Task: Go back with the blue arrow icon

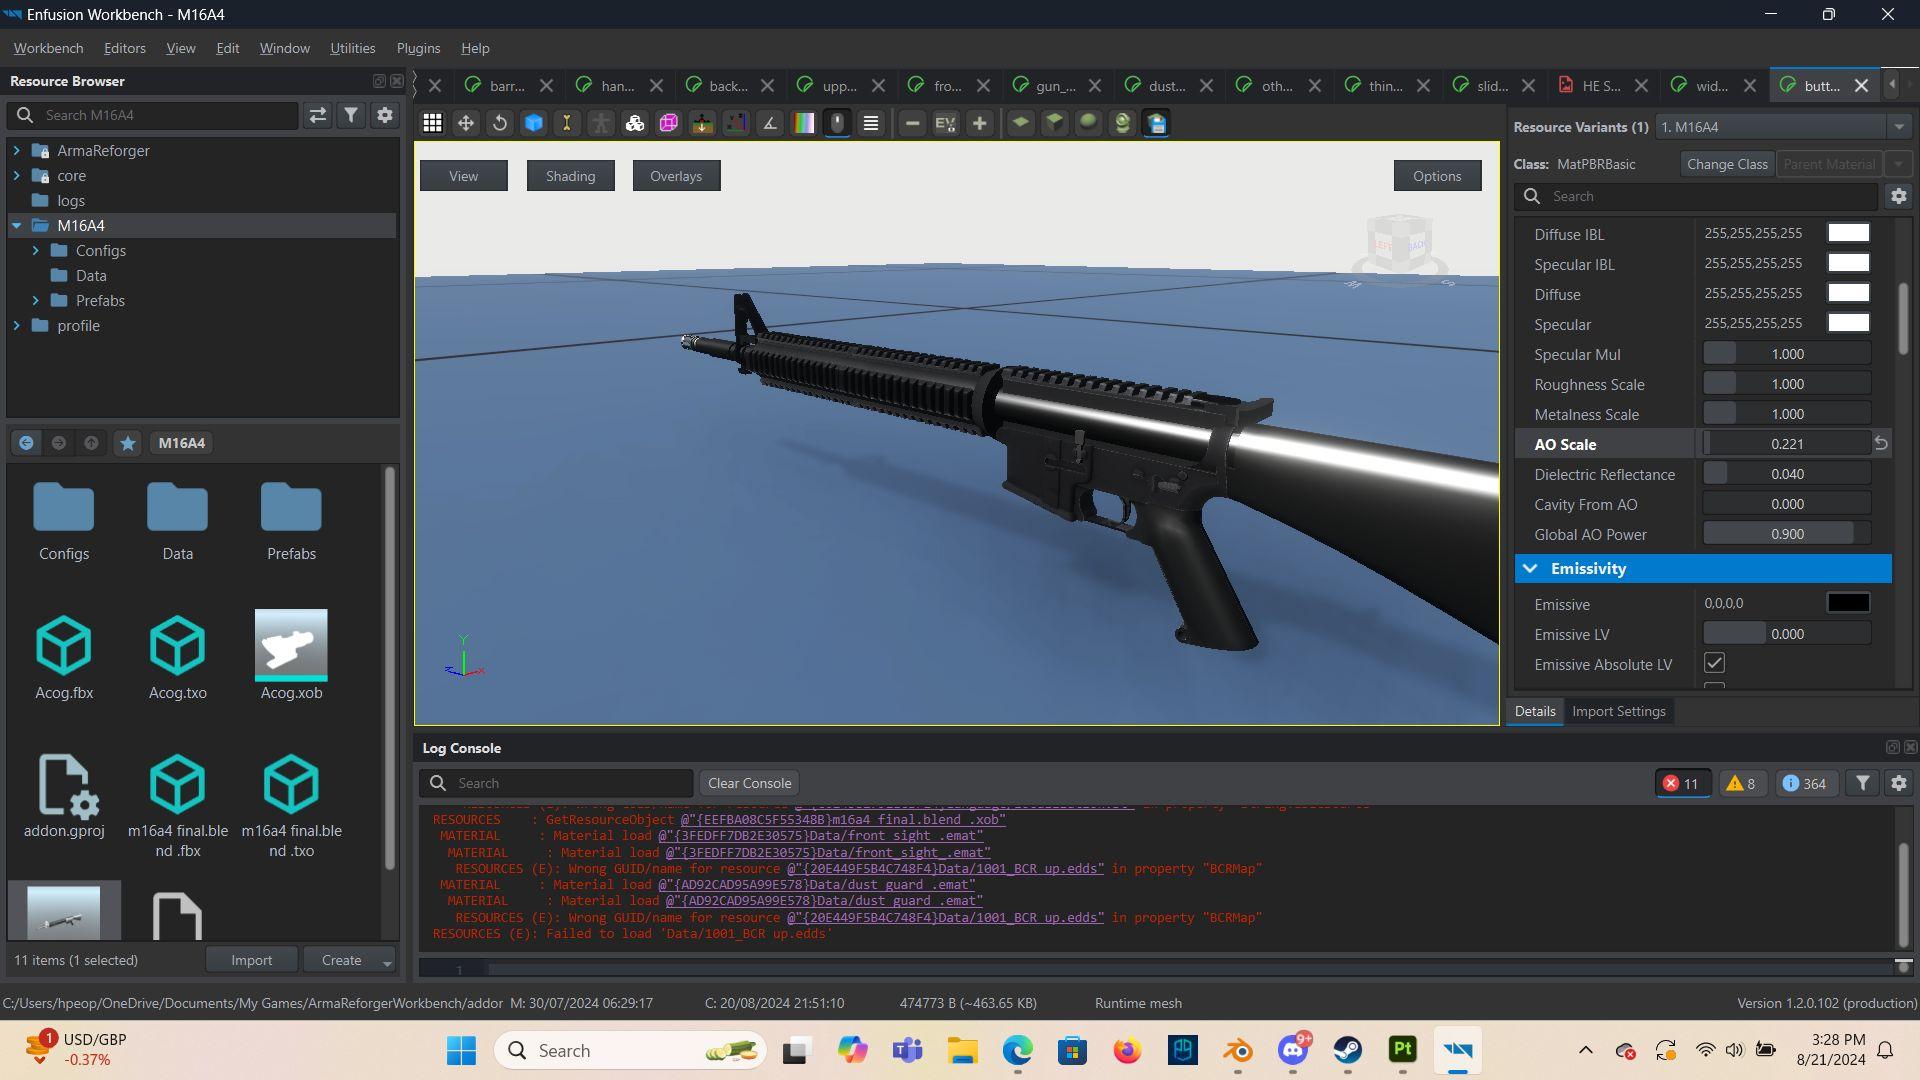Action: 26,443
